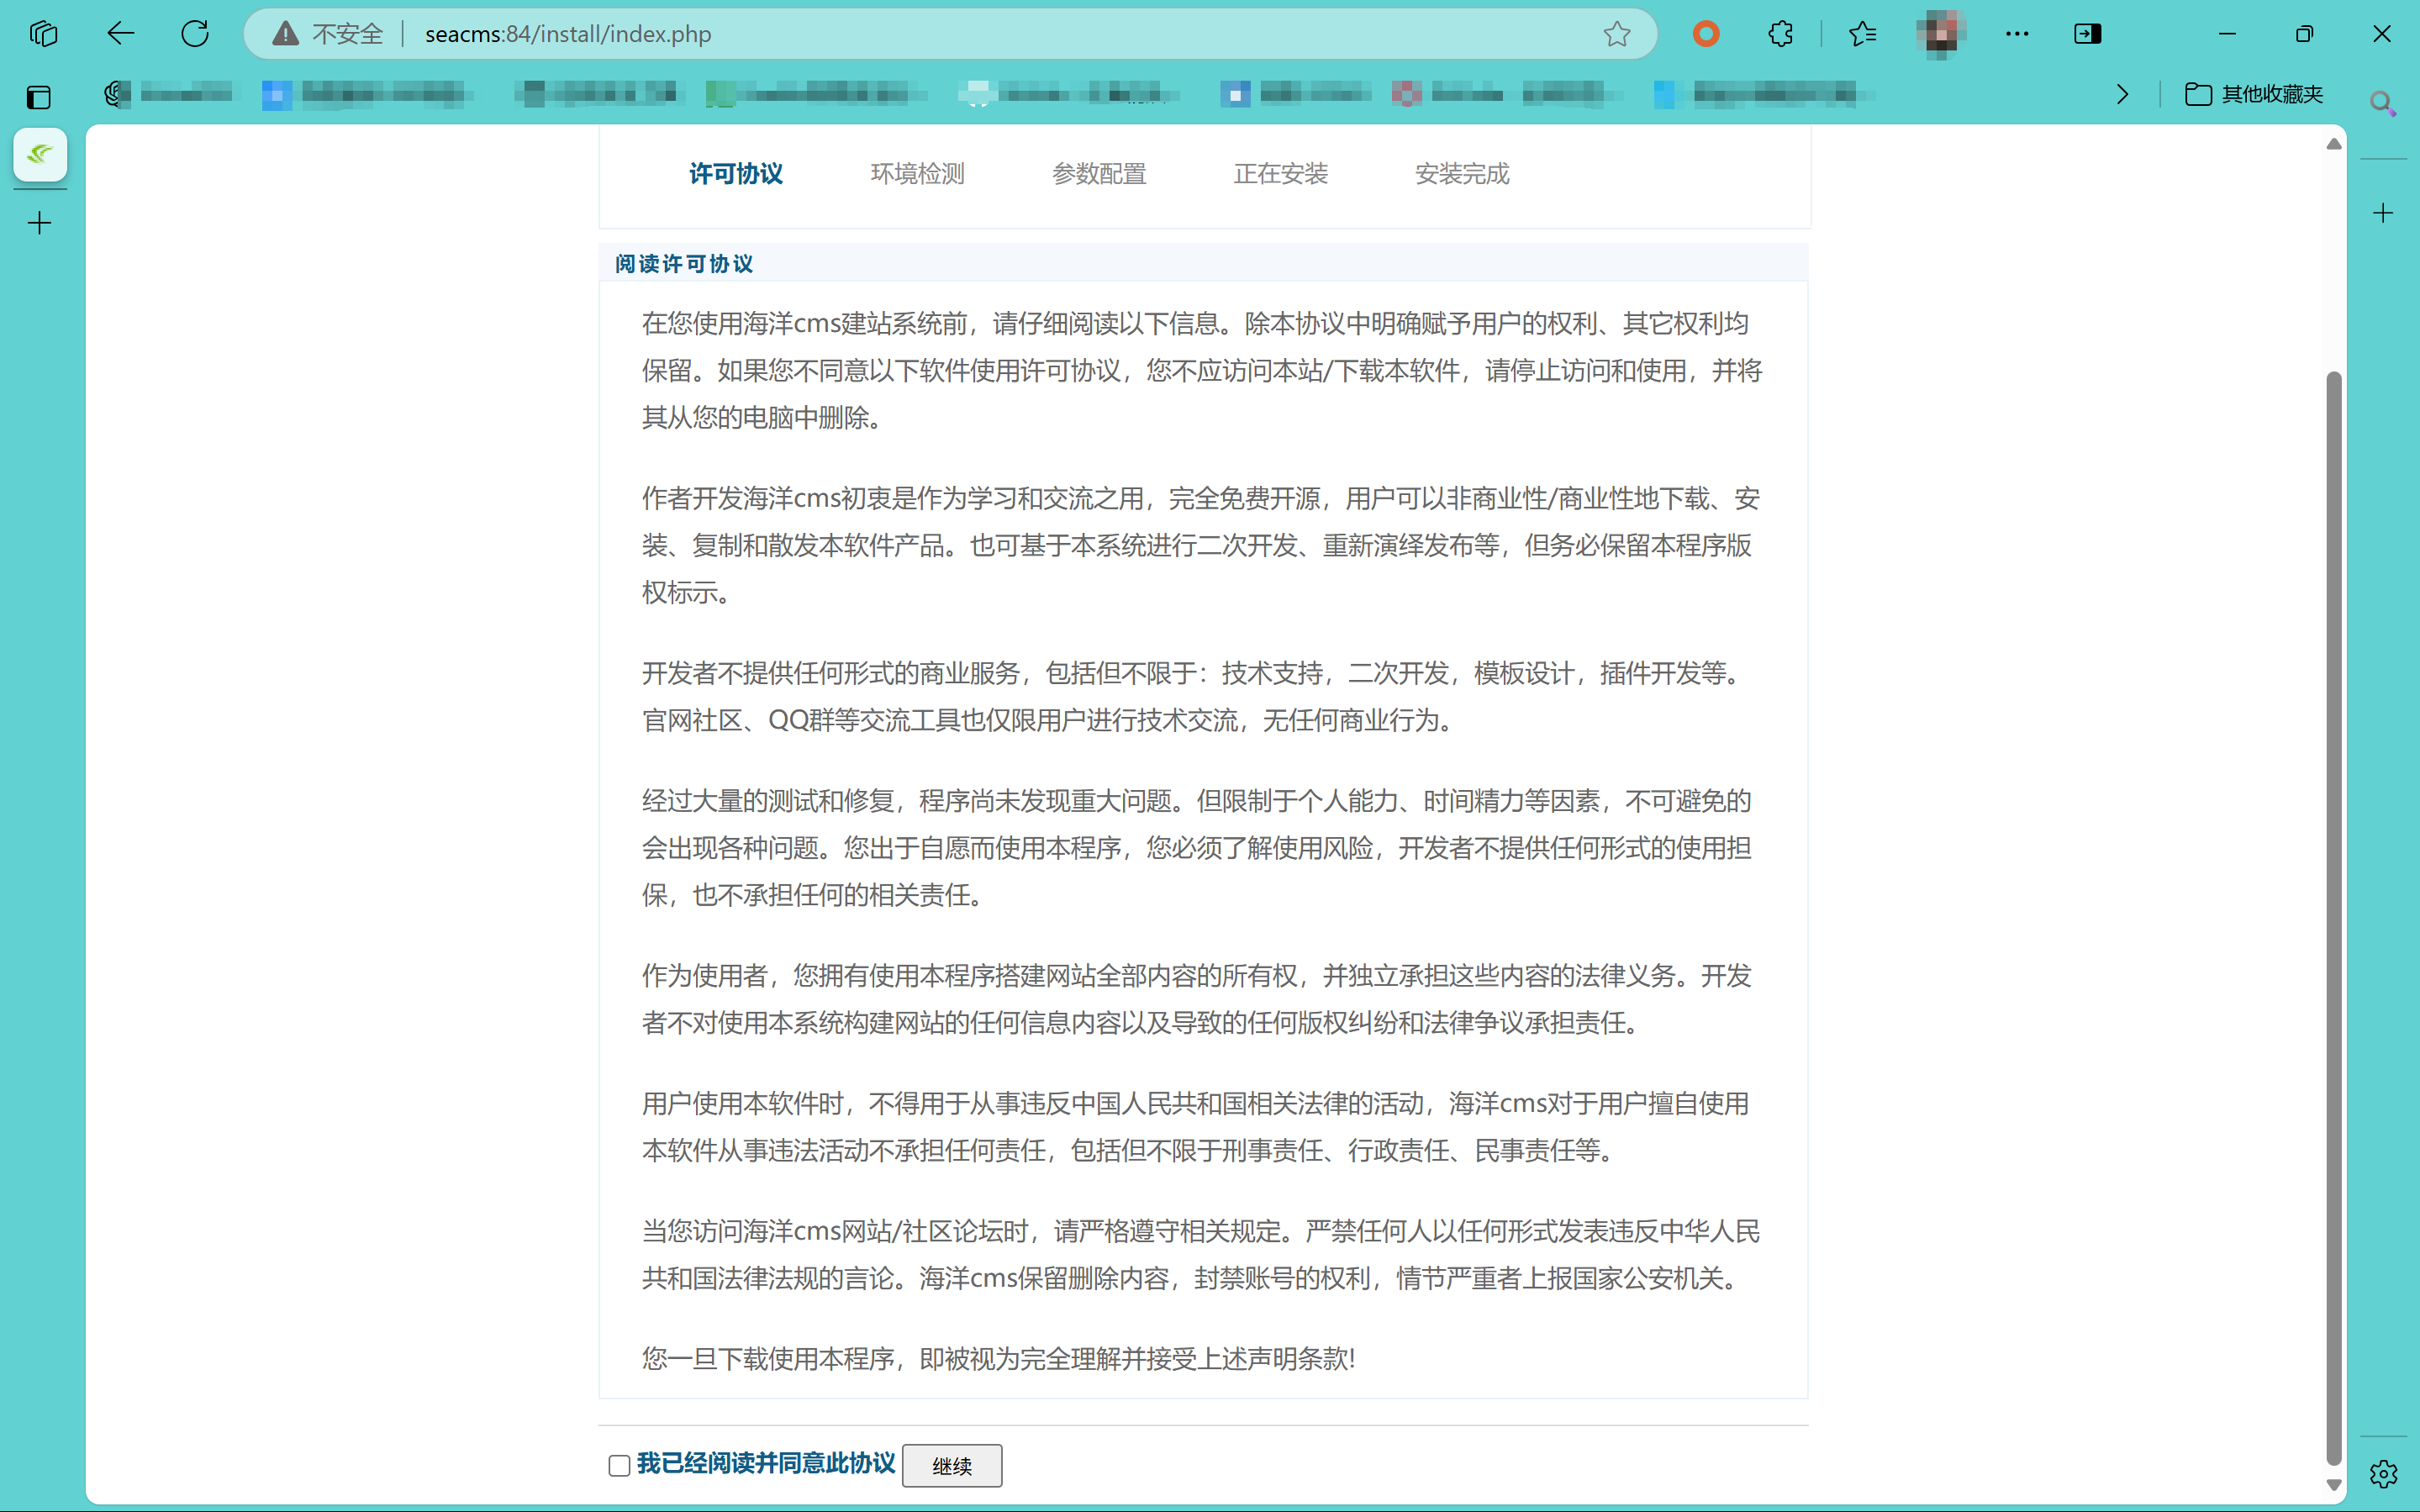
Task: Click the page's vertical scrollbar thumb
Action: coord(2333,900)
